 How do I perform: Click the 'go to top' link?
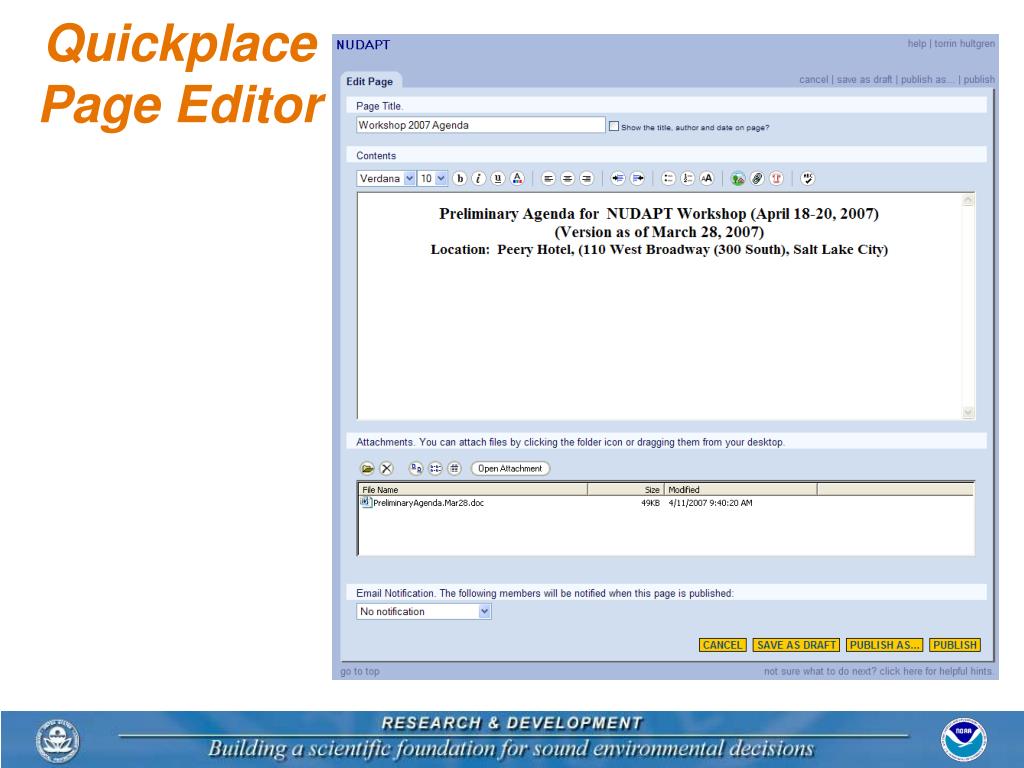pyautogui.click(x=360, y=671)
